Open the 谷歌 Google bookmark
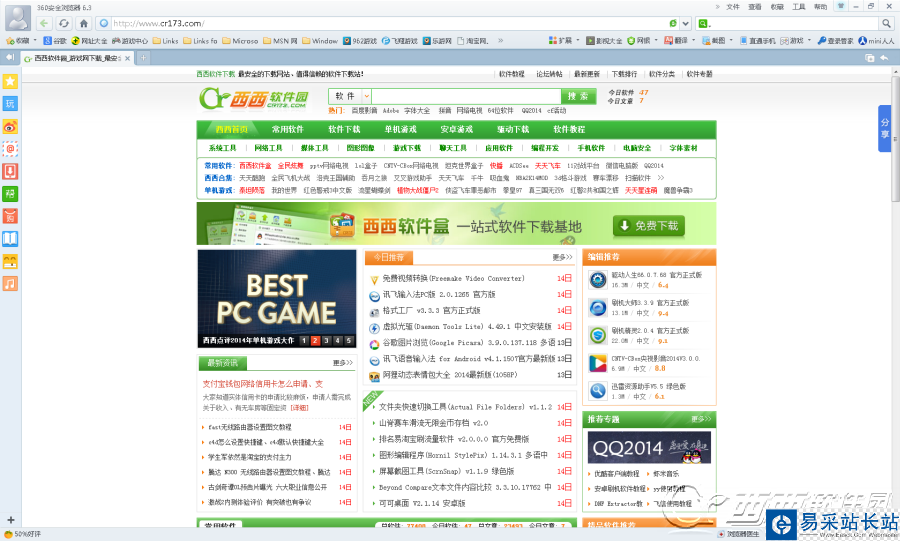 [x=55, y=41]
